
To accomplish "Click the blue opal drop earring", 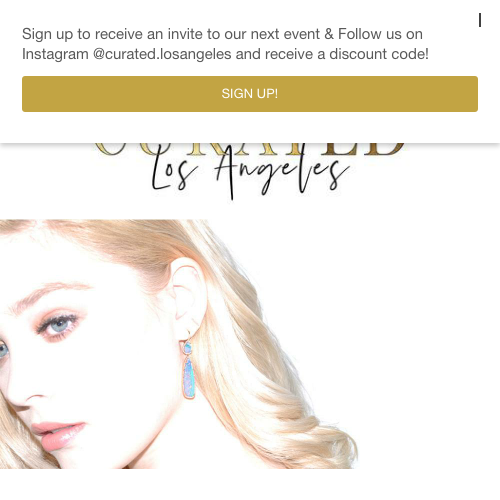I will pyautogui.click(x=188, y=370).
